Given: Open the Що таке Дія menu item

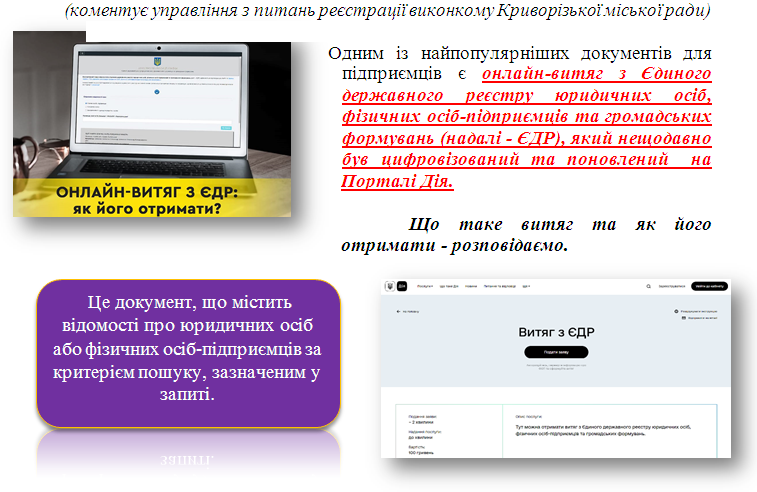Looking at the screenshot, I should pos(449,286).
